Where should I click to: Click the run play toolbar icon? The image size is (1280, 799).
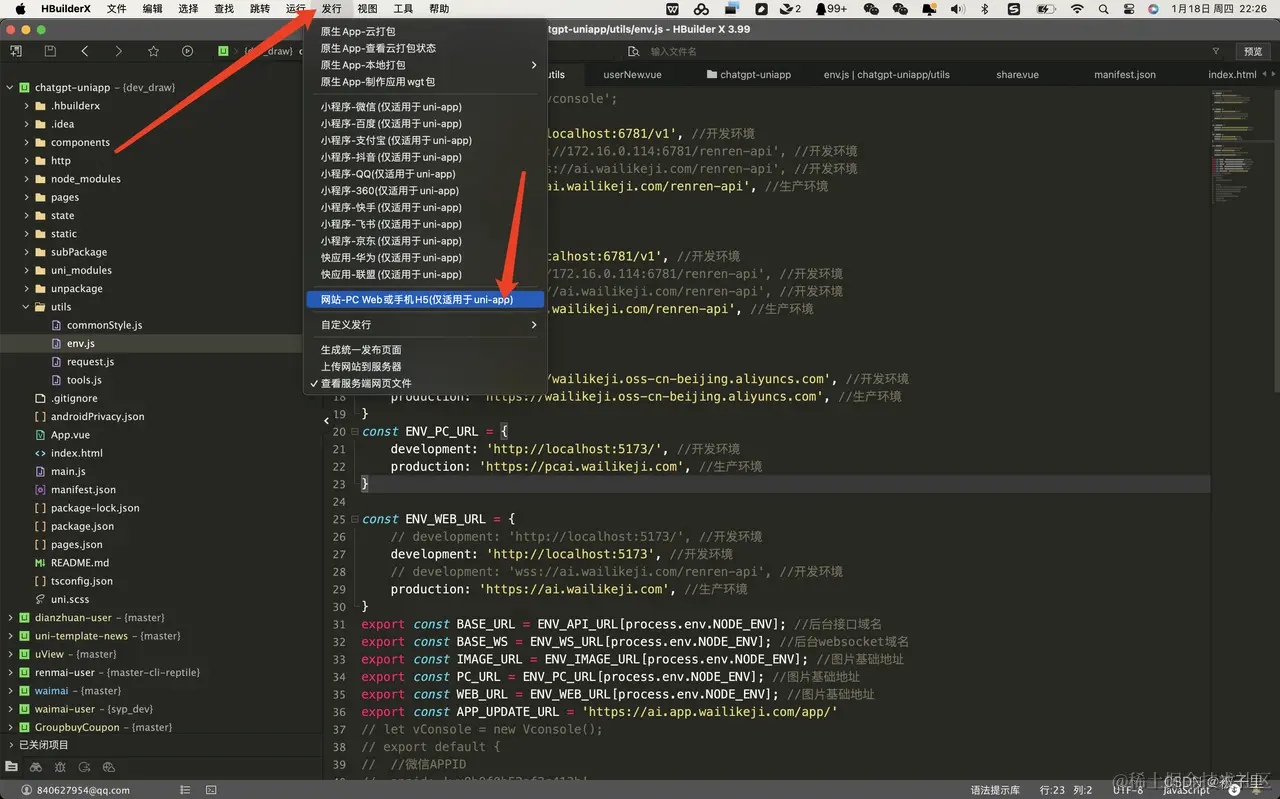tap(187, 51)
